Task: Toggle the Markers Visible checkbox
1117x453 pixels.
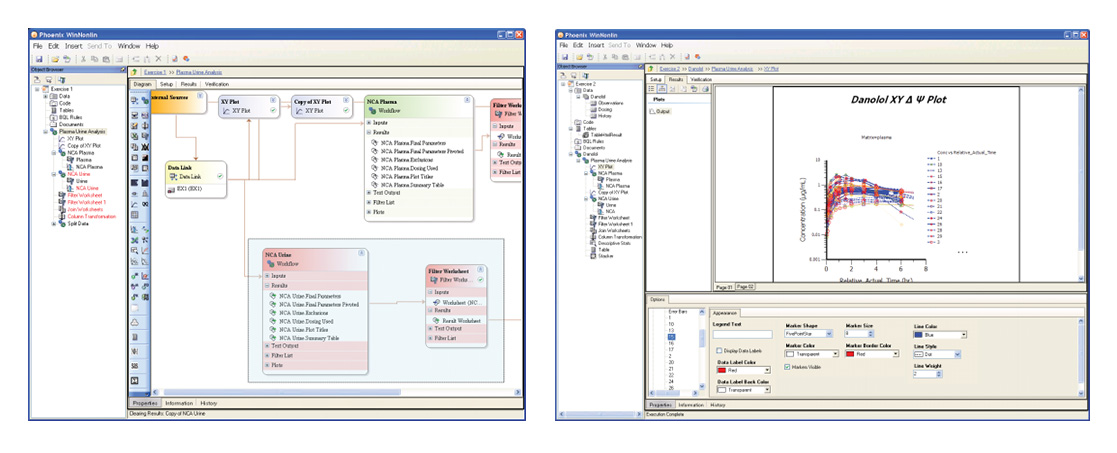Action: click(789, 368)
